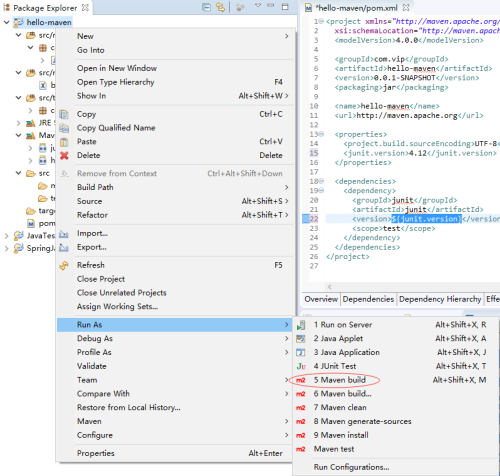This screenshot has width=500, height=476.
Task: Click Collapse All icon in Package Explorer
Action: coord(206,7)
